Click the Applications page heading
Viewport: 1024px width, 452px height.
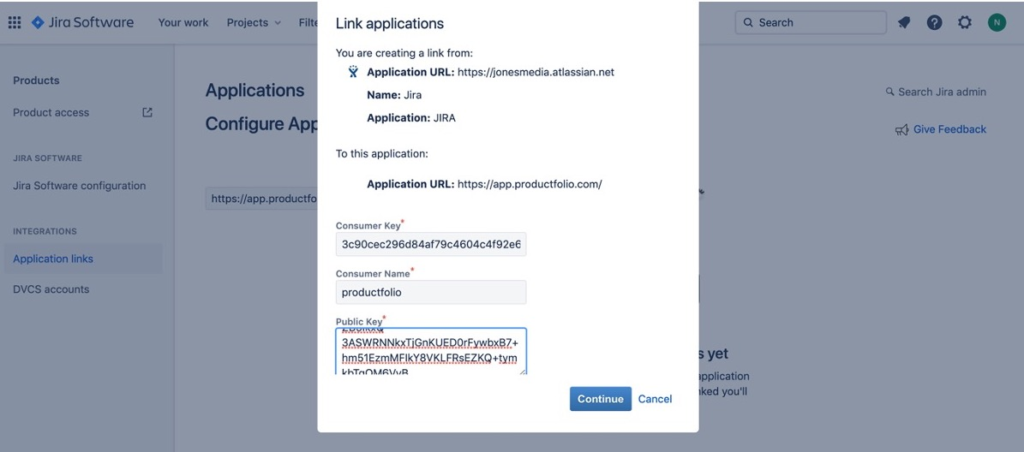[x=255, y=90]
